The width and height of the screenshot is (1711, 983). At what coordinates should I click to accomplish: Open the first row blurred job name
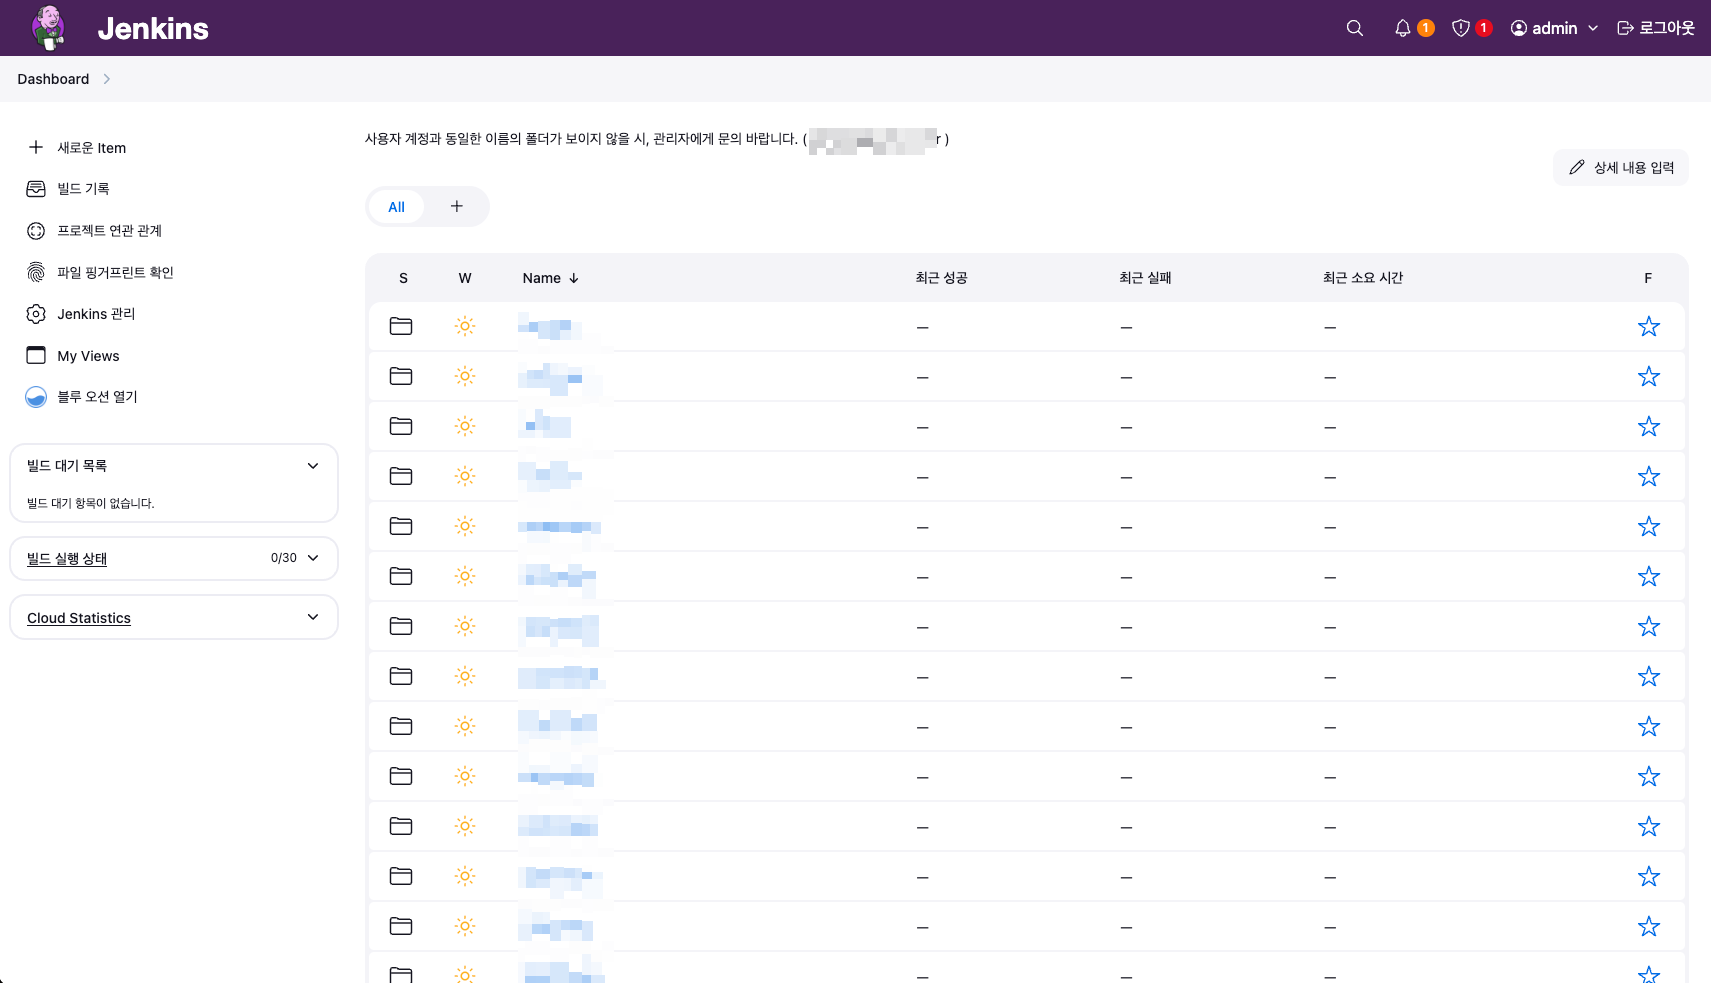click(x=550, y=327)
